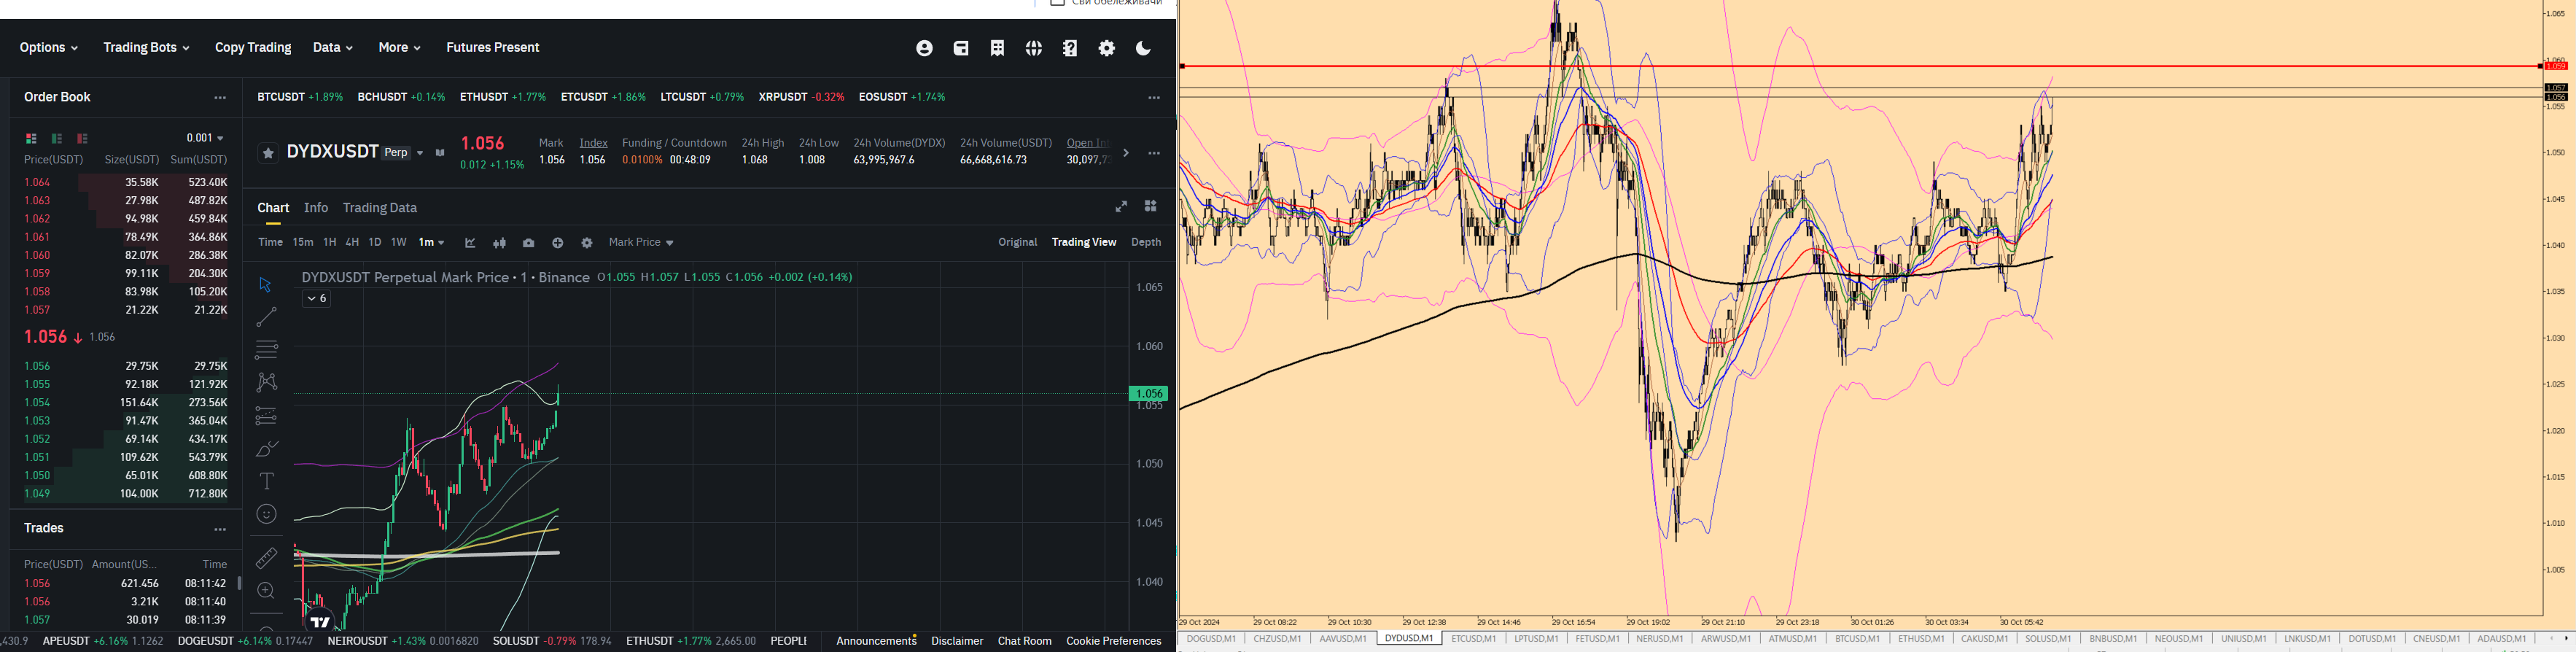Screen dimensions: 2576x652
Task: Toggle dark mode moon icon
Action: click(1143, 48)
